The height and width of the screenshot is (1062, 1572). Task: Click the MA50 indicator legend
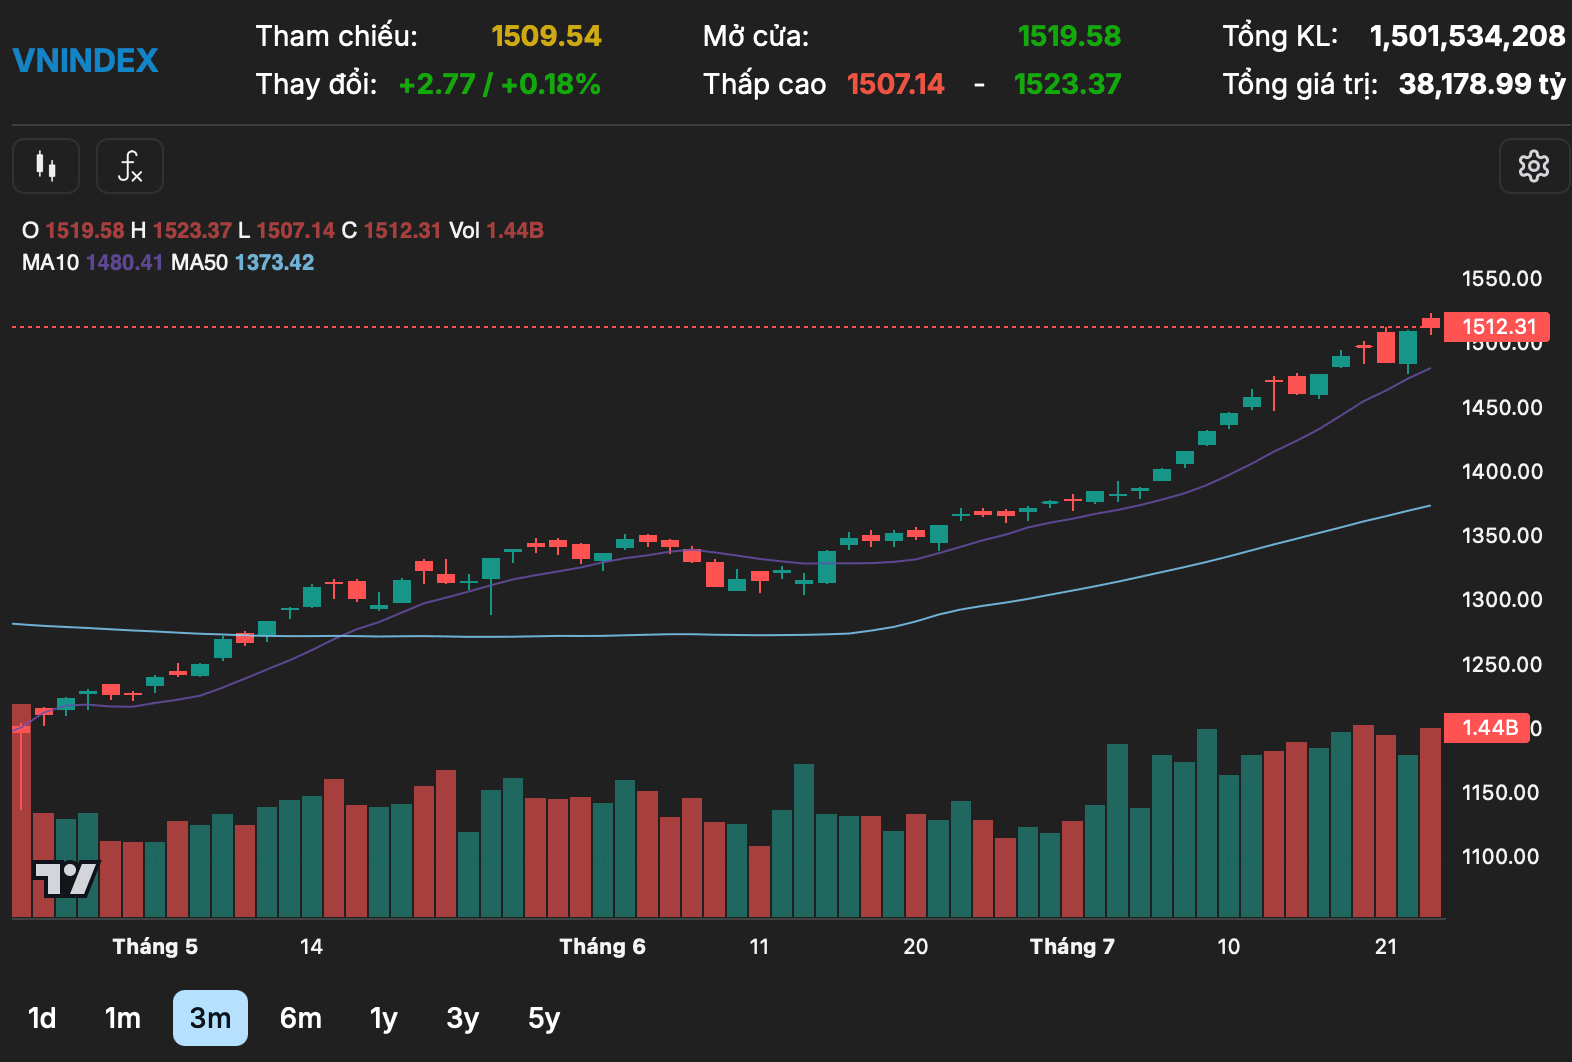[x=243, y=263]
